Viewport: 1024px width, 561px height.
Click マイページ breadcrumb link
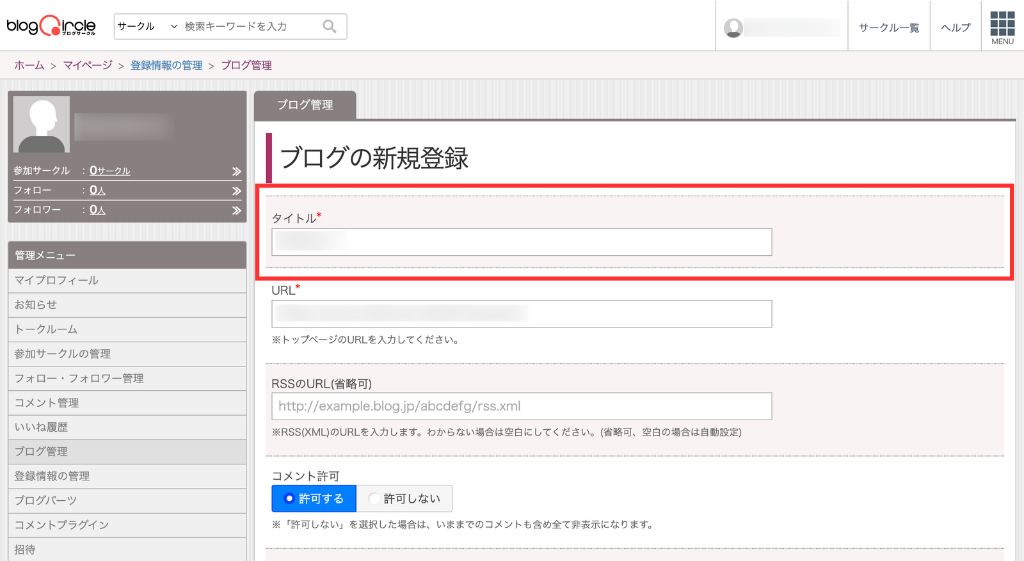[88, 65]
